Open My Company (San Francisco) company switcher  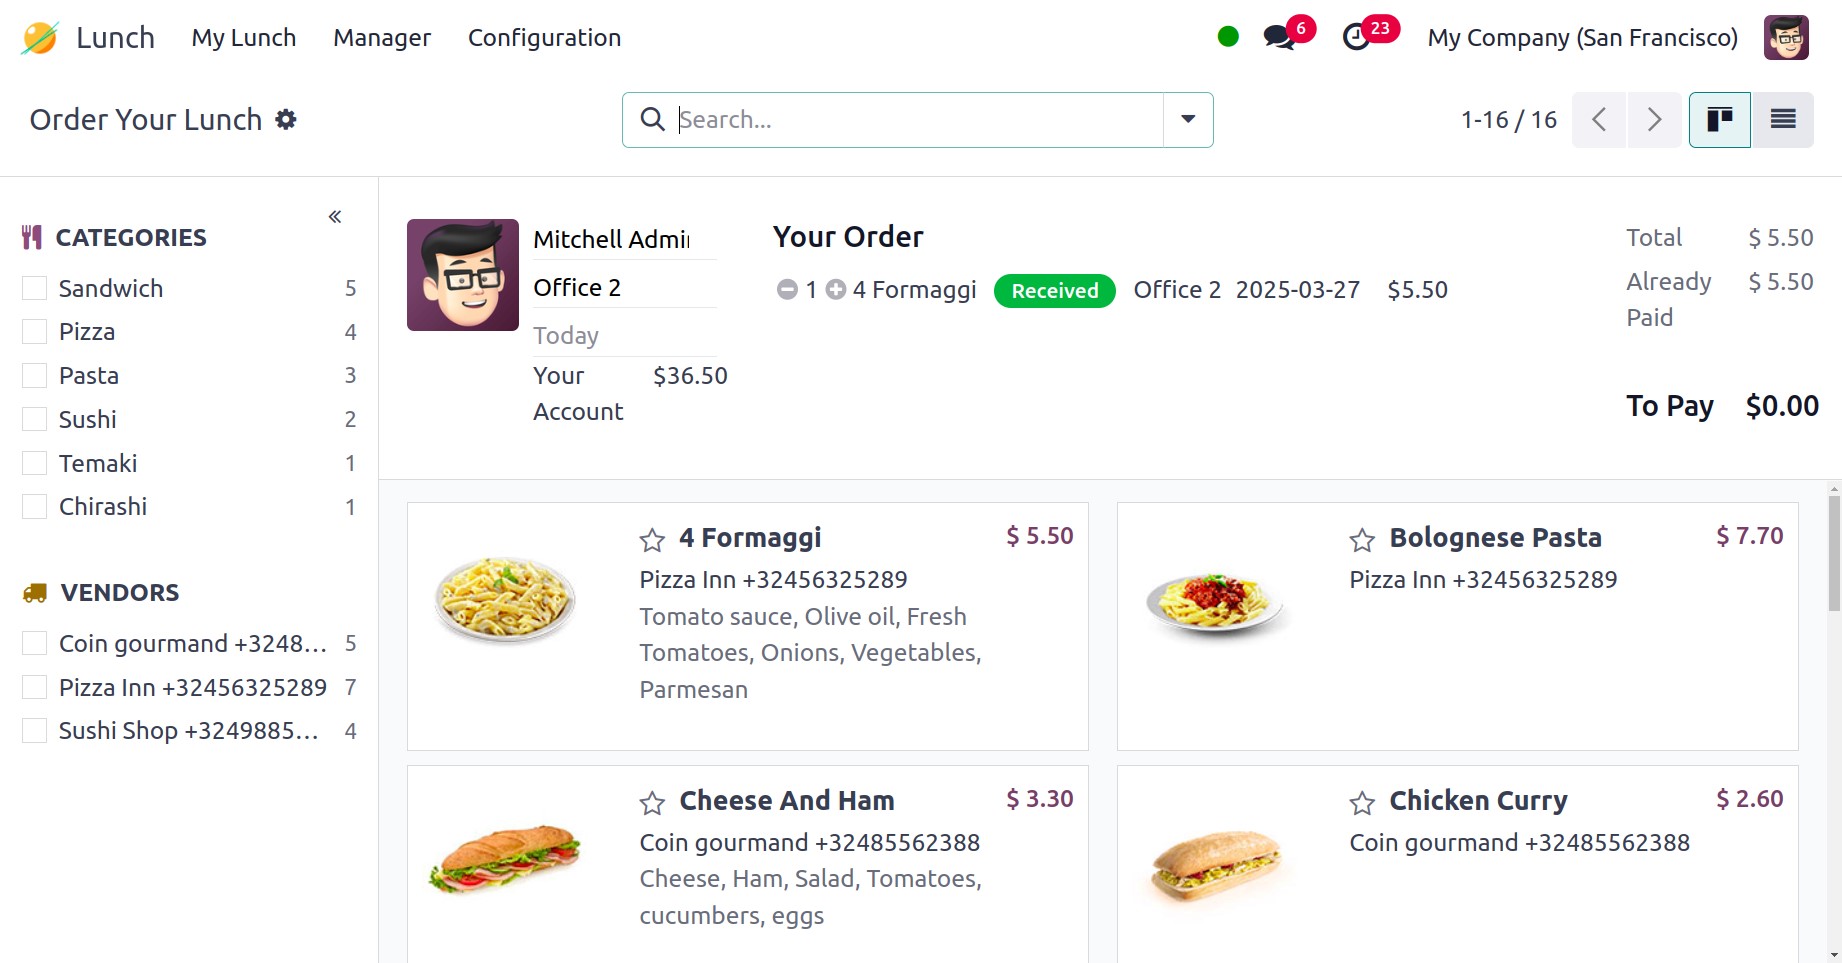[x=1582, y=38]
